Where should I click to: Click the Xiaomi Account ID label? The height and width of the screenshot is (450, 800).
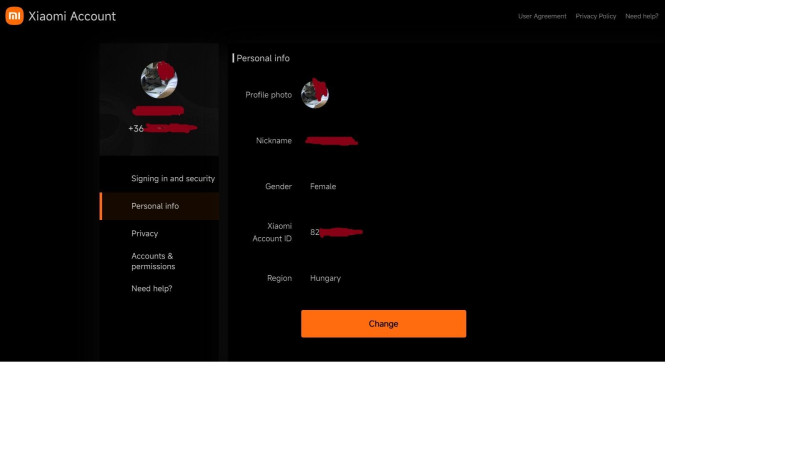pos(272,232)
